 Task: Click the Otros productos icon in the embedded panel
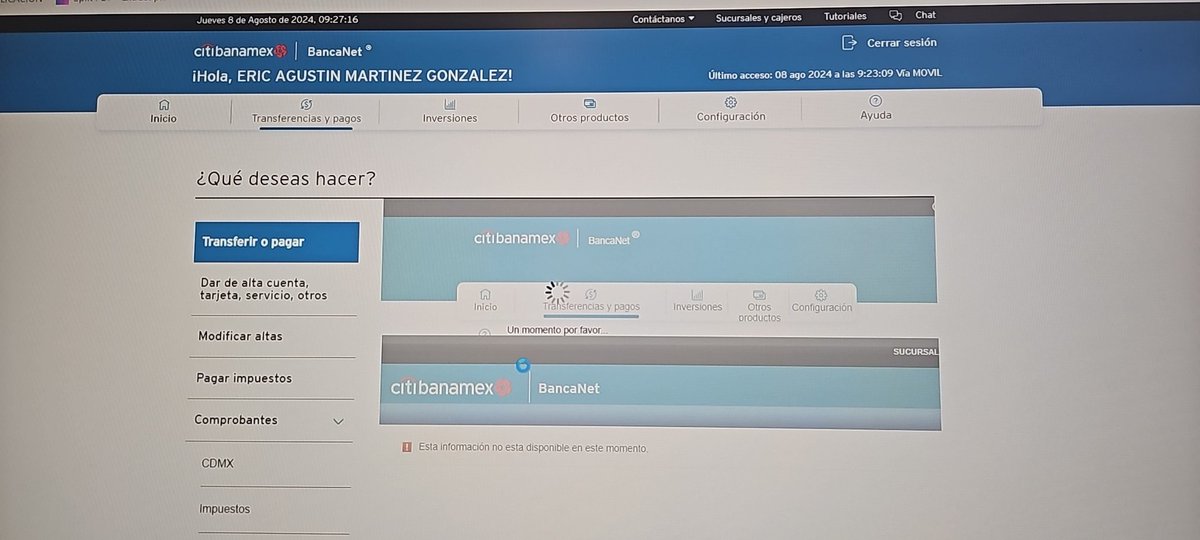[759, 294]
